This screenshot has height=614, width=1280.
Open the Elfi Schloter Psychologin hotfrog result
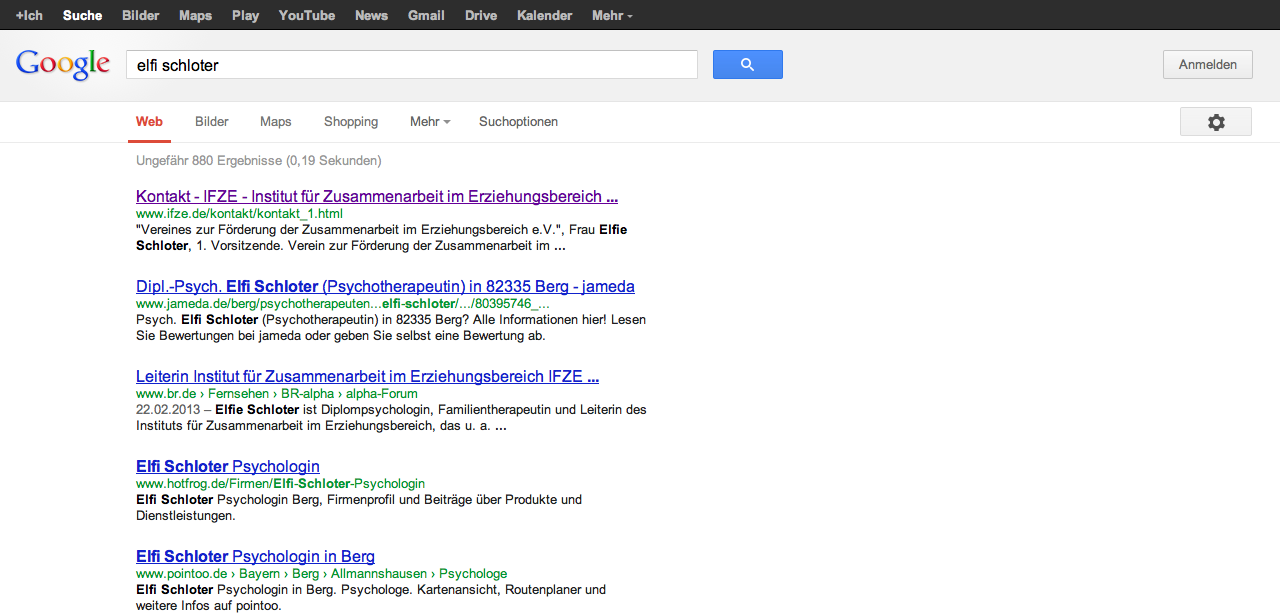point(228,466)
